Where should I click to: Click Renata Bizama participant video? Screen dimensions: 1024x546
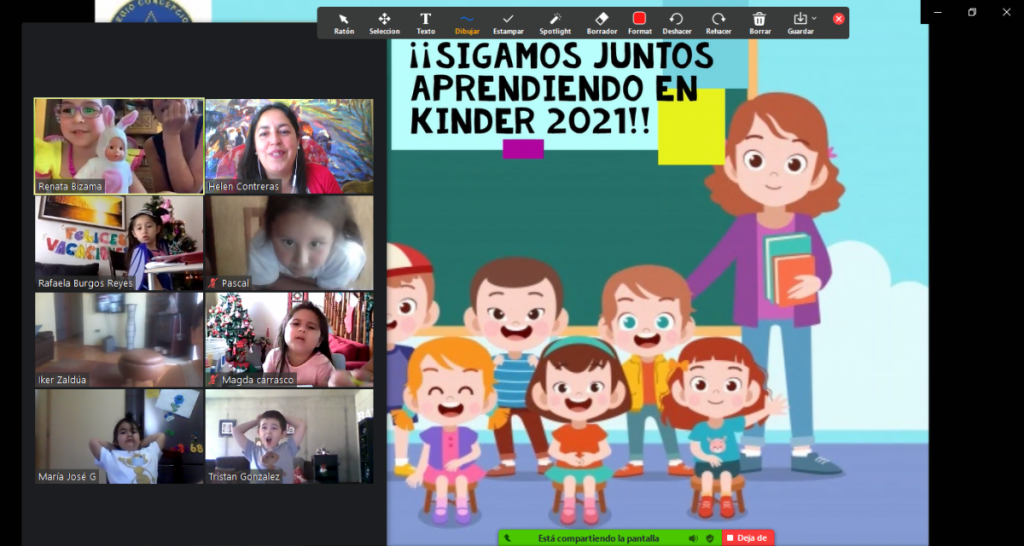tap(119, 146)
